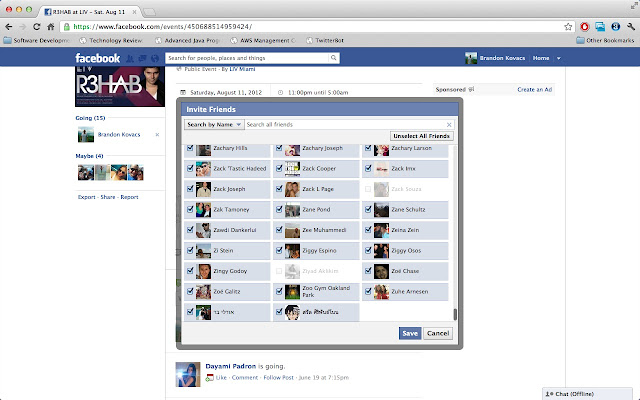Open a new browser tab
640x400 pixels.
coord(149,12)
